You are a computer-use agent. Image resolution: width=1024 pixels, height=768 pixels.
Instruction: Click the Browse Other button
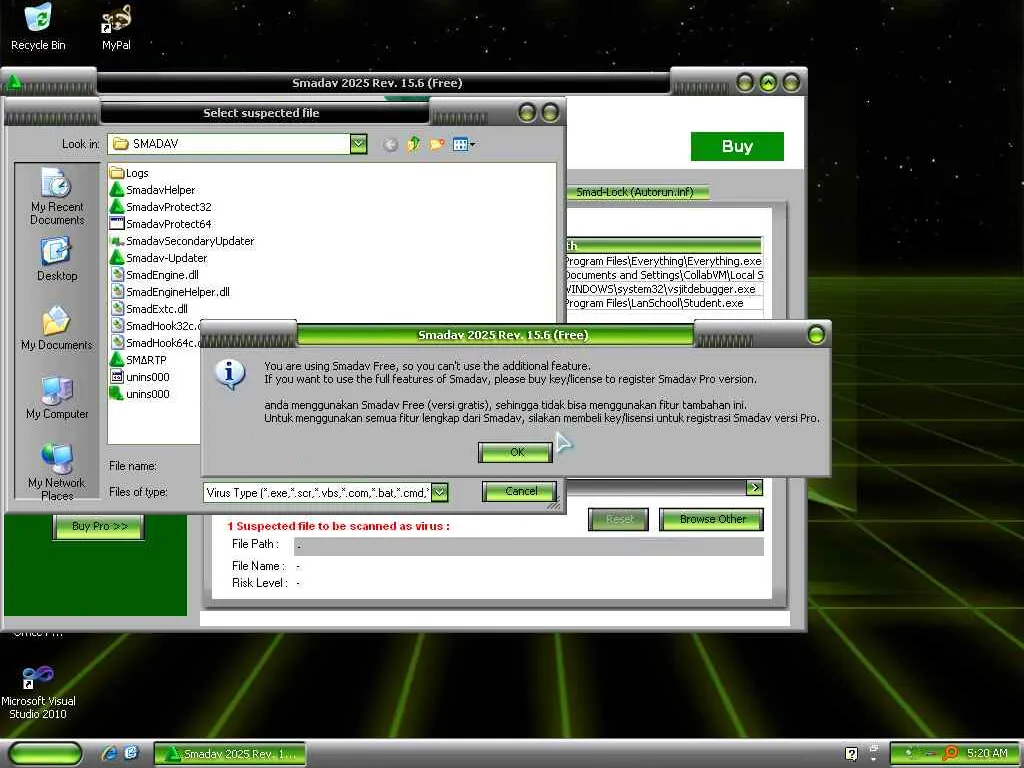point(712,519)
